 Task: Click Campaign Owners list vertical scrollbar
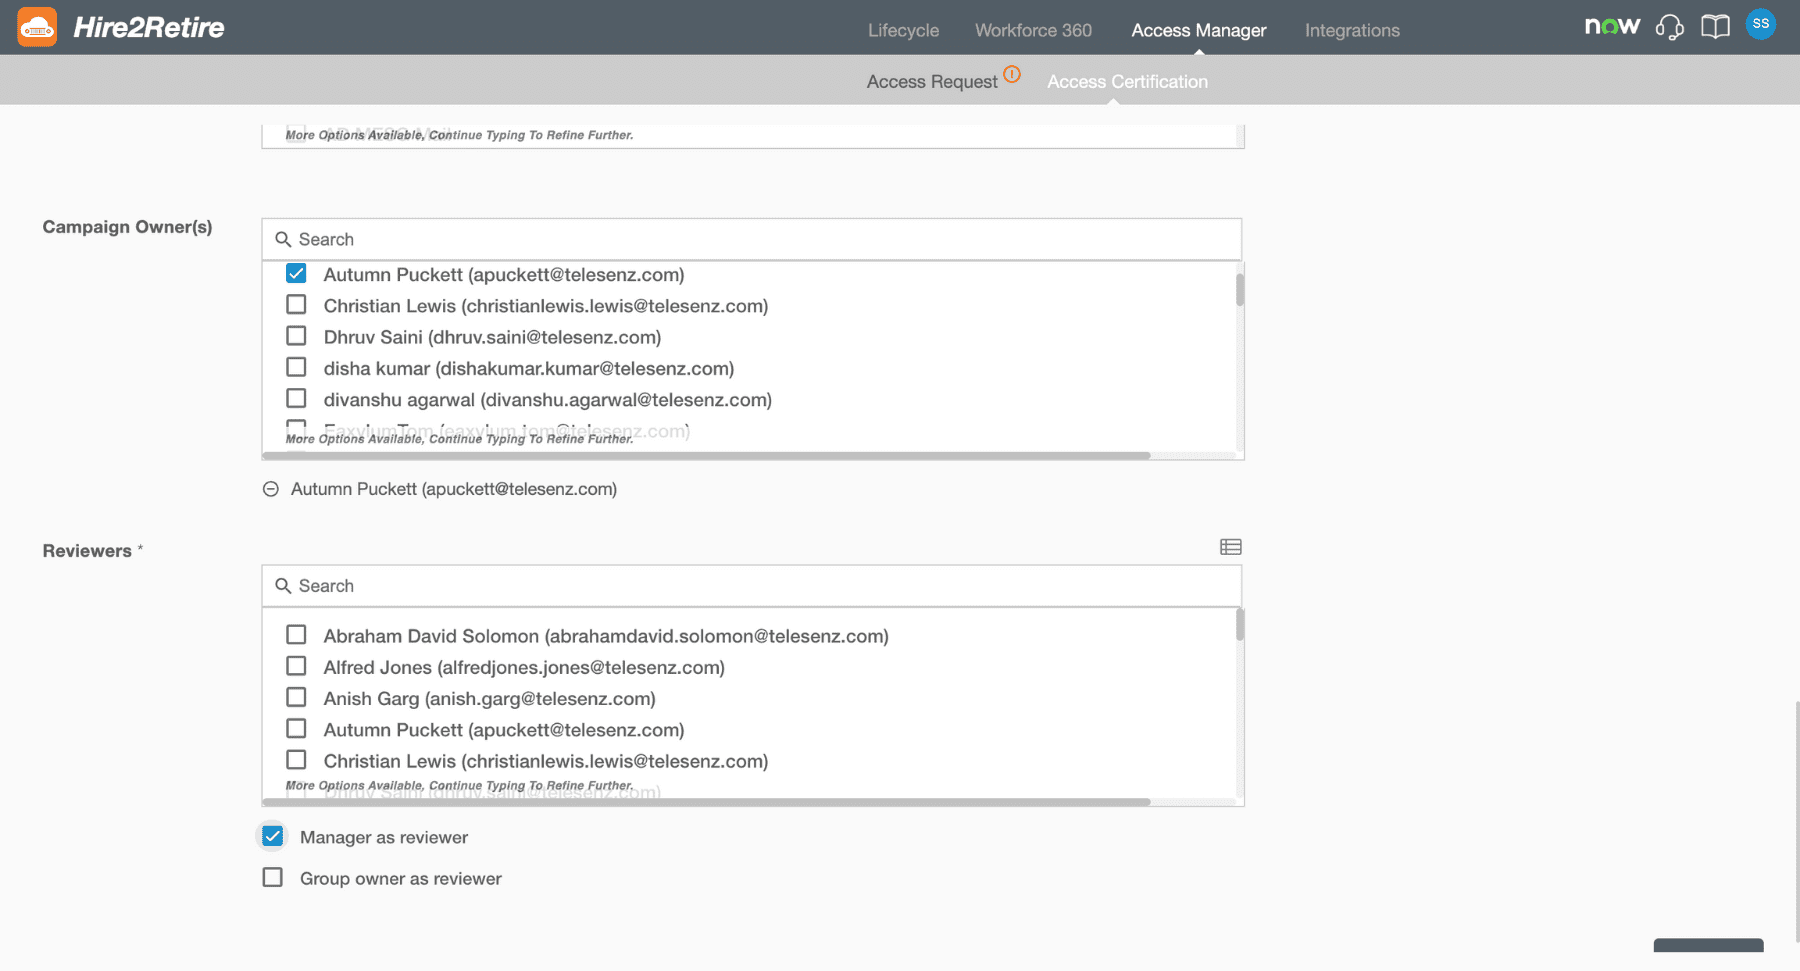(1240, 290)
